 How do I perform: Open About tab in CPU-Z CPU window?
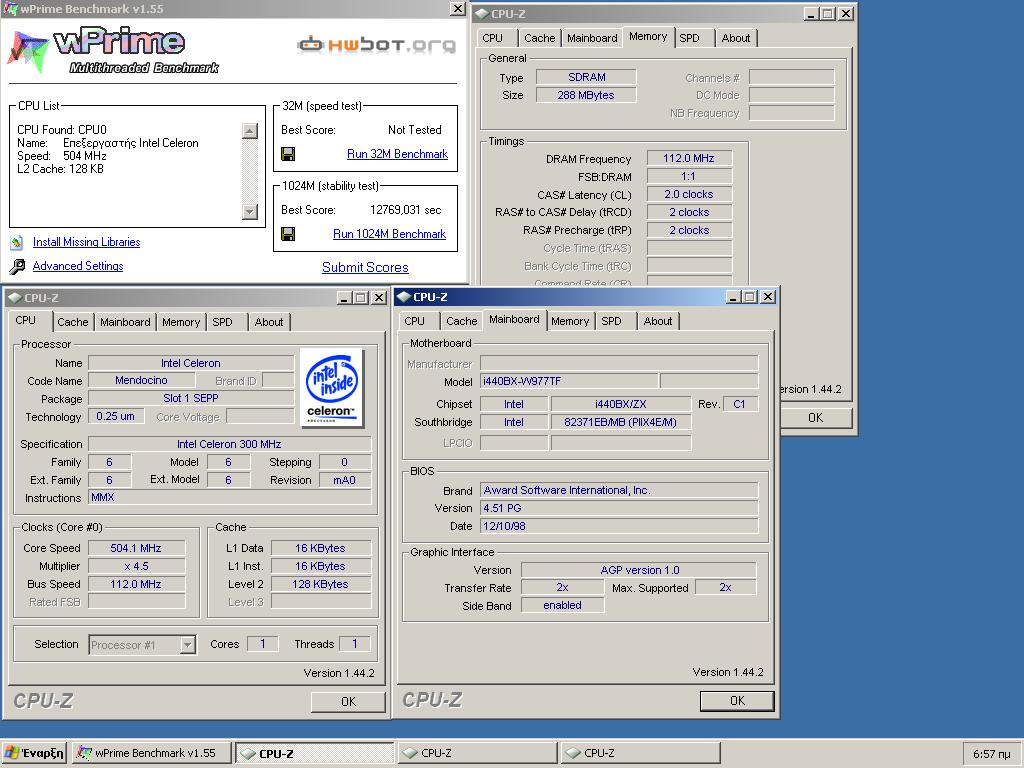click(x=269, y=322)
